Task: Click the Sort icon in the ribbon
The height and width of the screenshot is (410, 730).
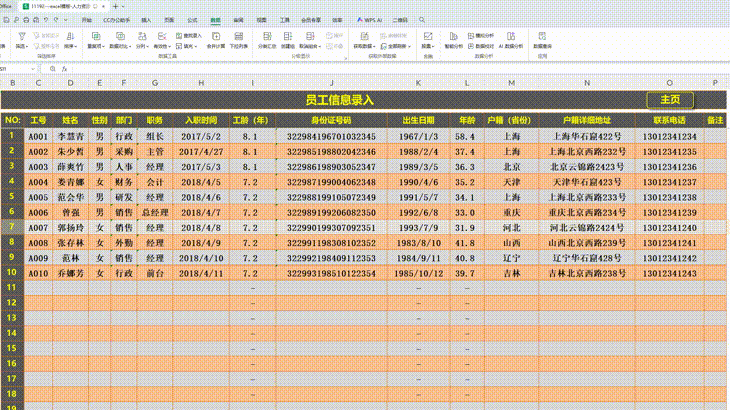Action: pyautogui.click(x=70, y=36)
